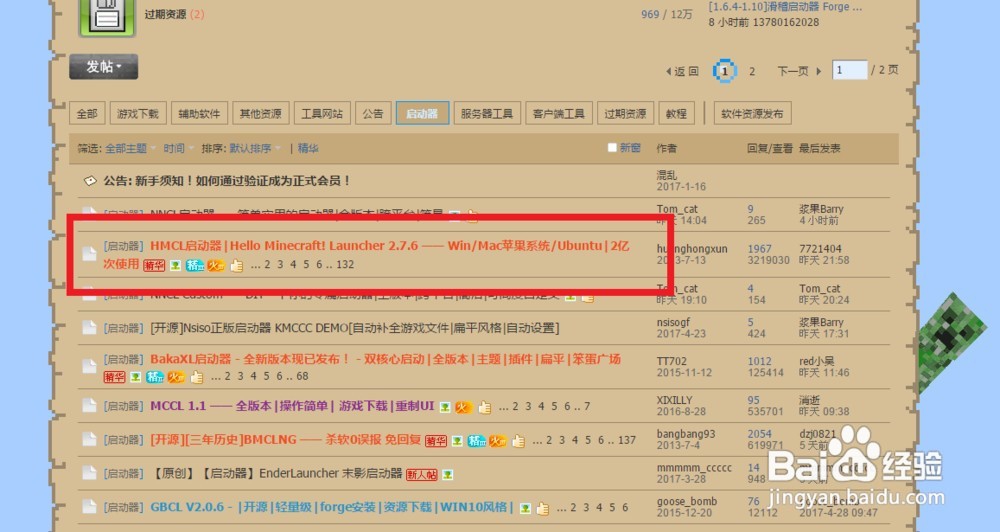
Task: Select the 辅助软件 category tab
Action: point(199,114)
